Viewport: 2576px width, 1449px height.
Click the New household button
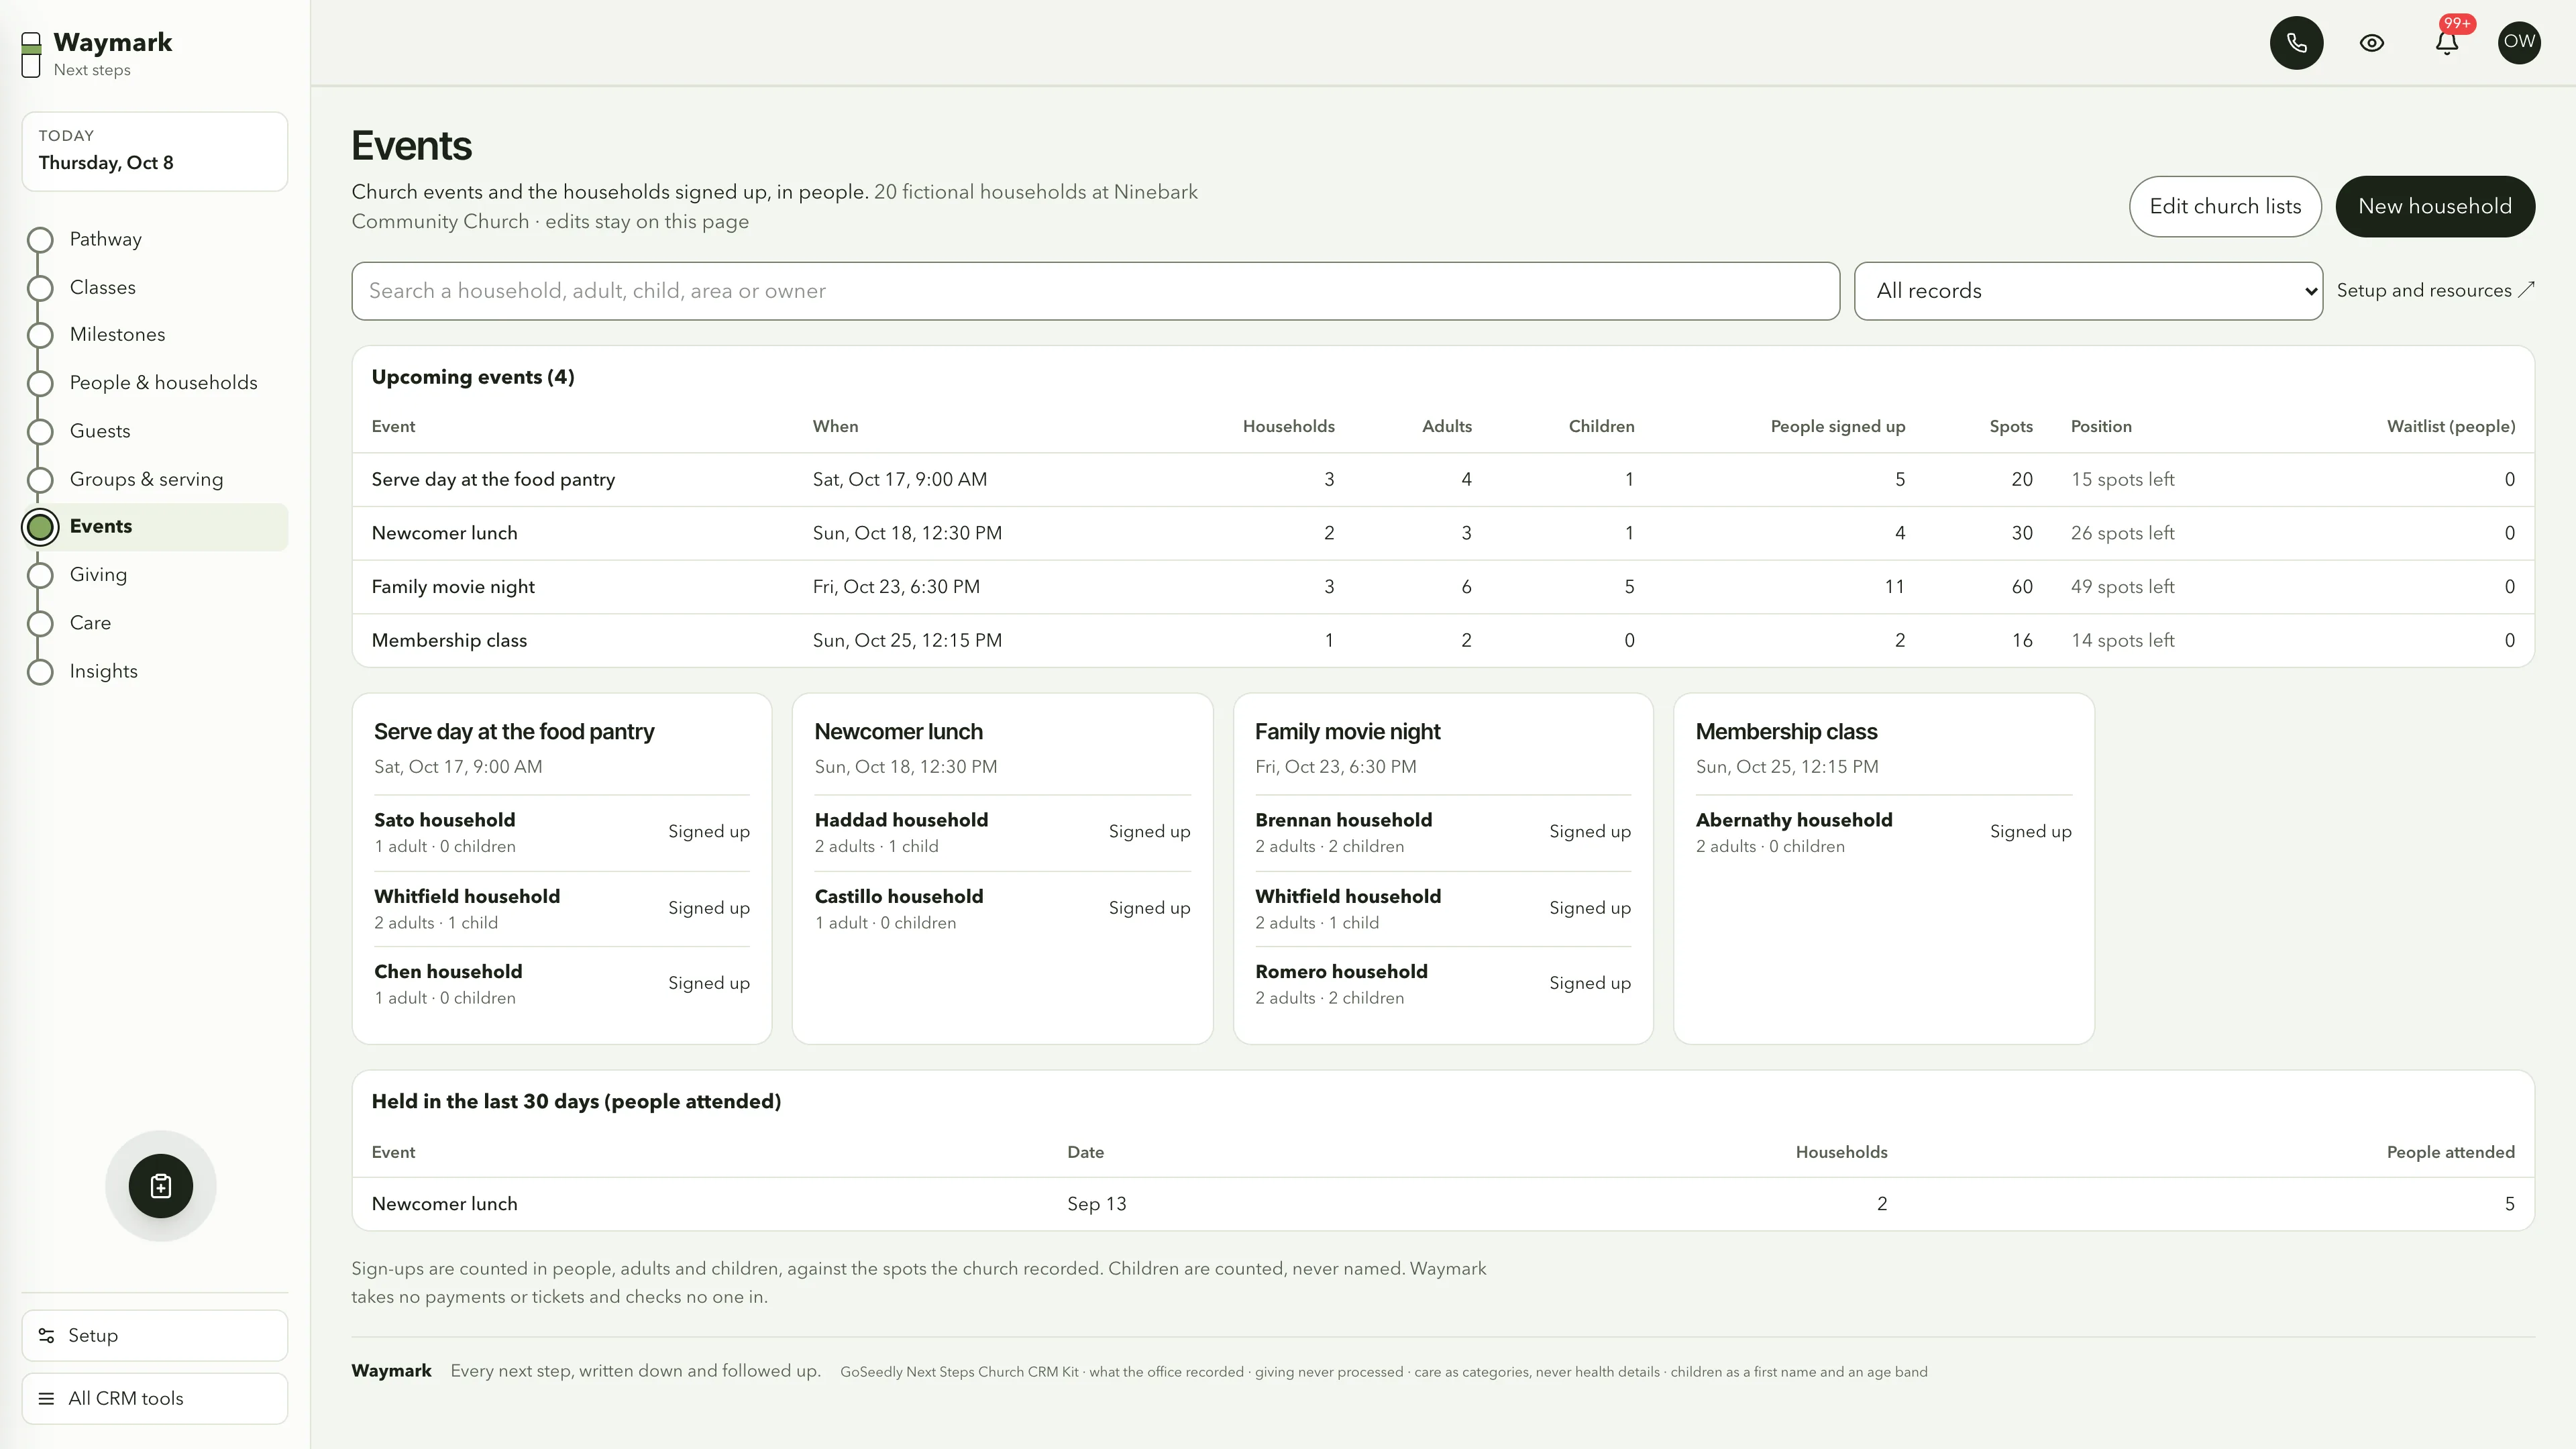tap(2435, 207)
